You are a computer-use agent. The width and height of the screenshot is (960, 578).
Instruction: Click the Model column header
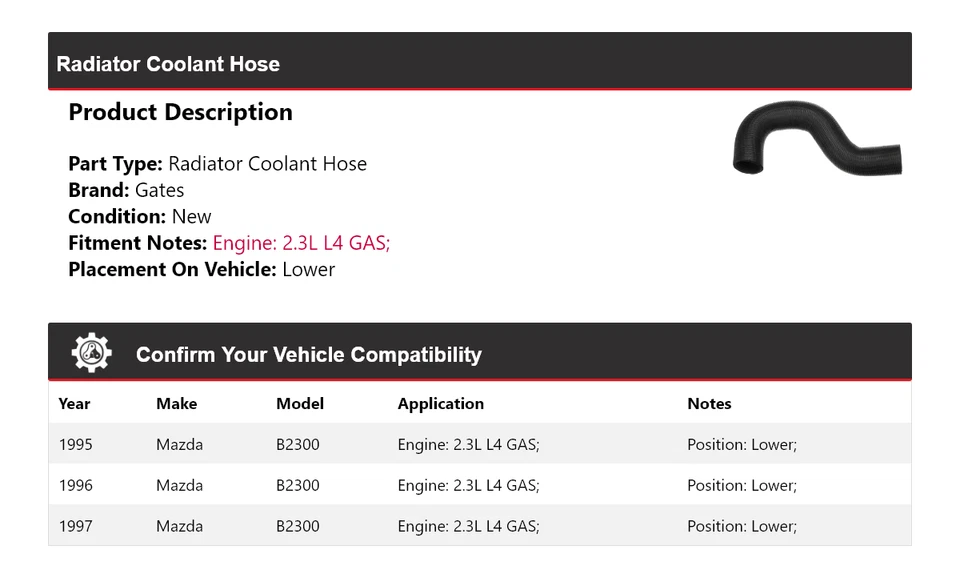coord(300,404)
